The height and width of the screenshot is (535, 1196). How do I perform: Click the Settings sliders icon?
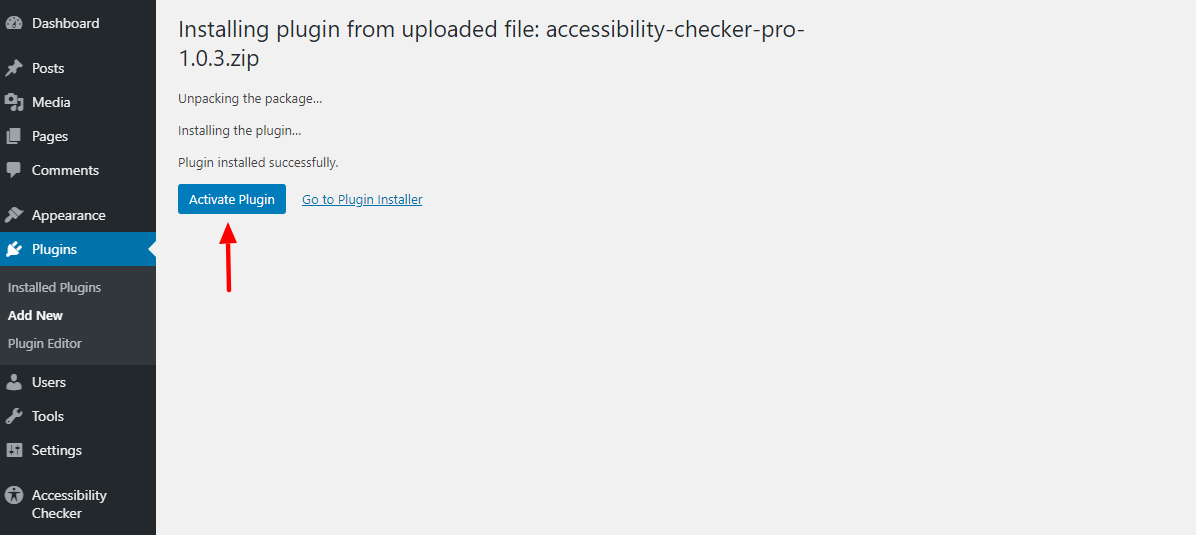(x=14, y=450)
